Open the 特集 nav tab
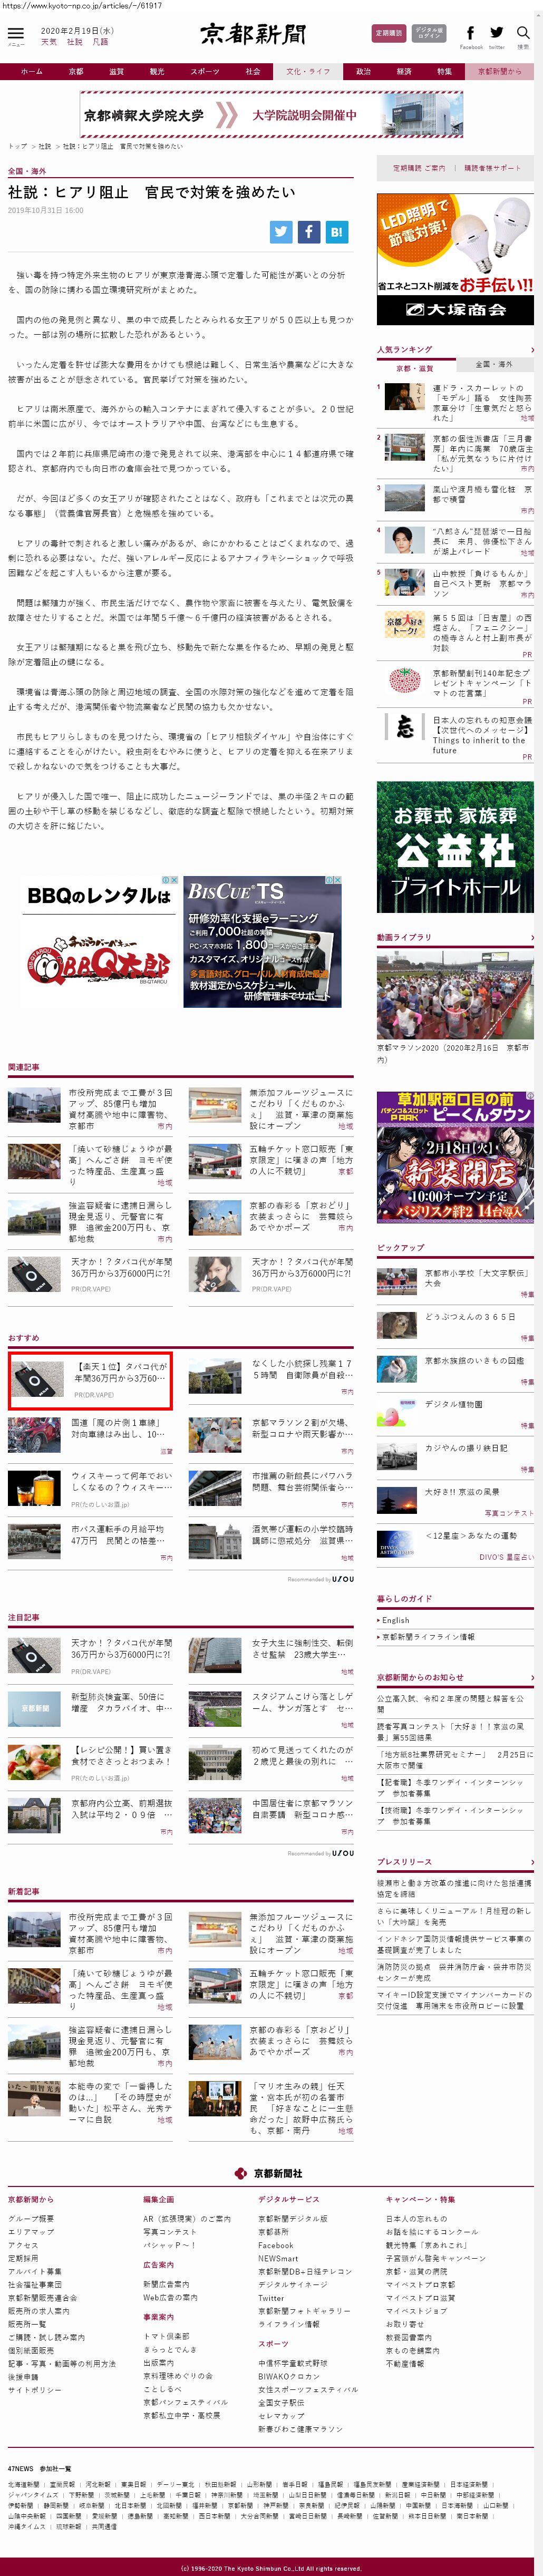543x2576 pixels. 444,71
